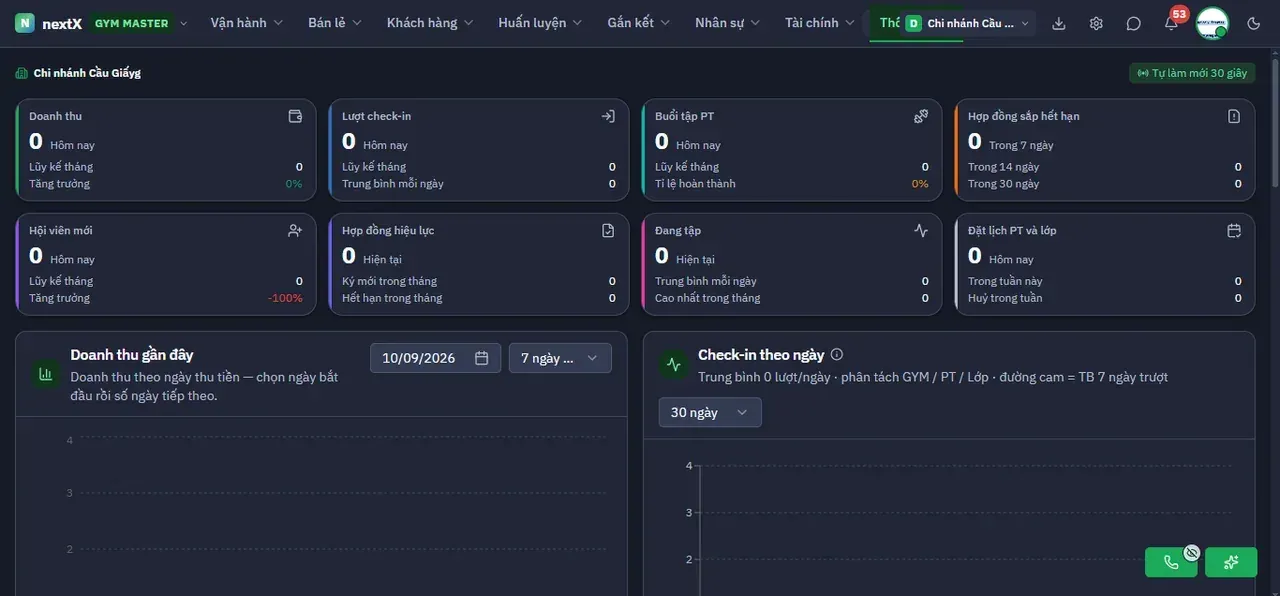Open the Bán lẻ menu
1280x596 pixels.
335,23
